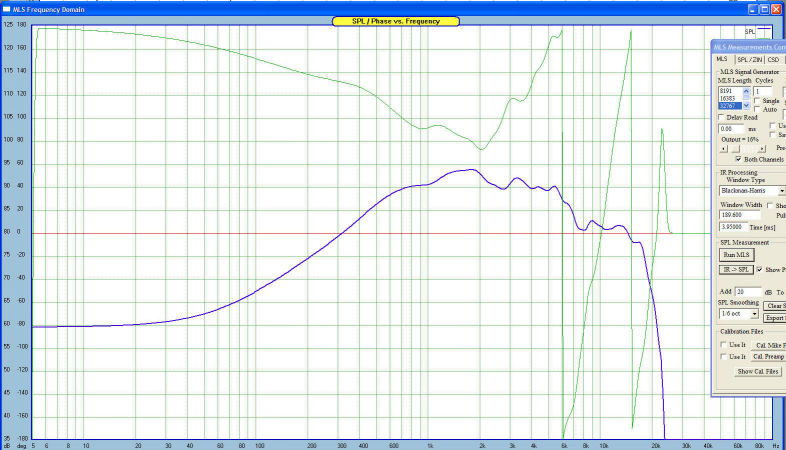Enable the Auto checkbox
Screen dimensions: 786x450
coord(757,109)
